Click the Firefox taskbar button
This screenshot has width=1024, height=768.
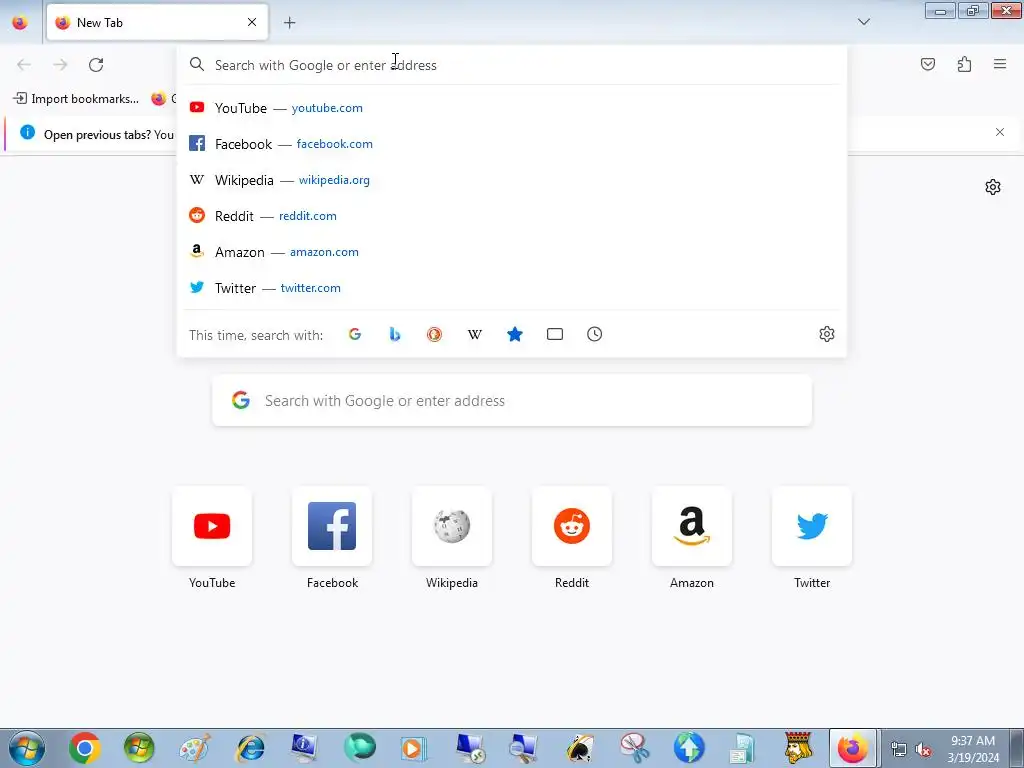(x=853, y=748)
